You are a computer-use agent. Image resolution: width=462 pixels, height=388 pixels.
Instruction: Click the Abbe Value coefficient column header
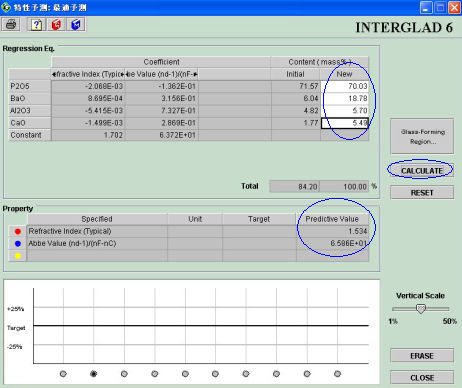pyautogui.click(x=162, y=74)
